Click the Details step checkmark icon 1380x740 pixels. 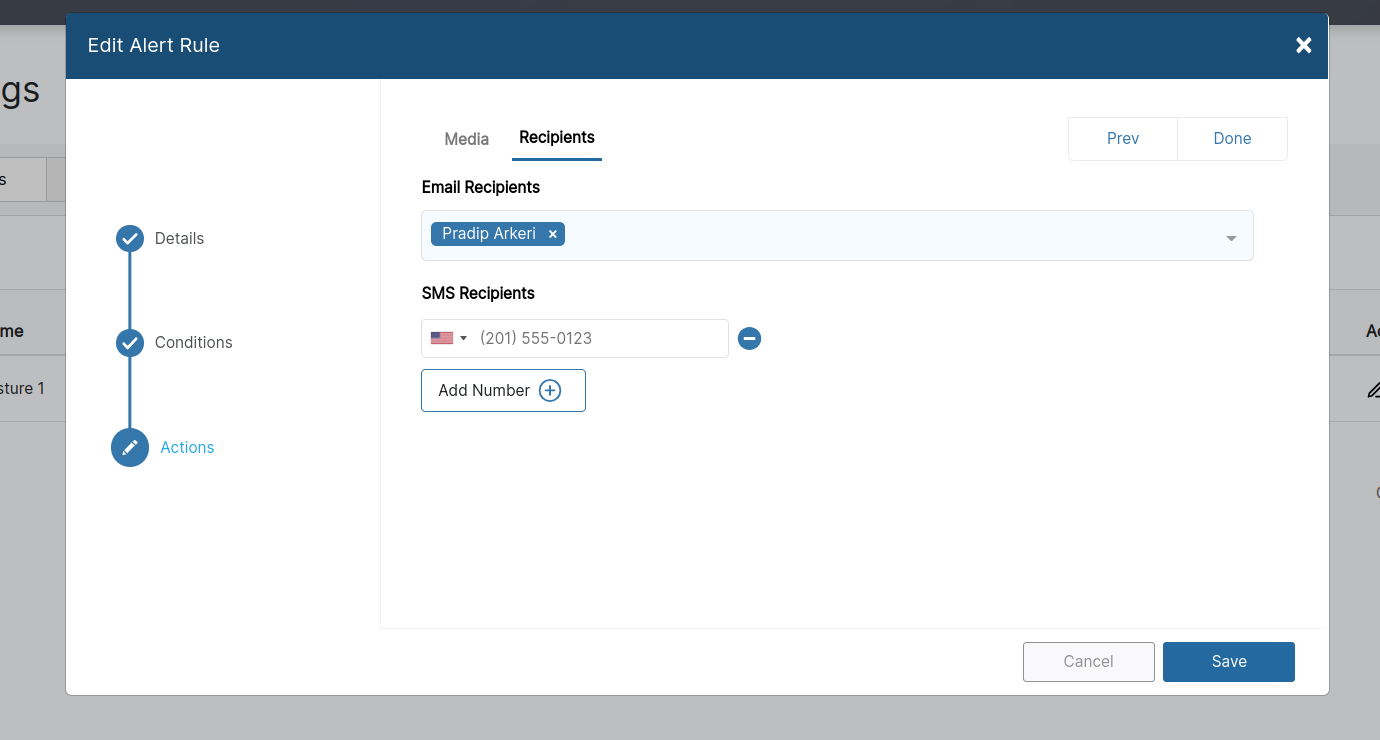click(129, 238)
